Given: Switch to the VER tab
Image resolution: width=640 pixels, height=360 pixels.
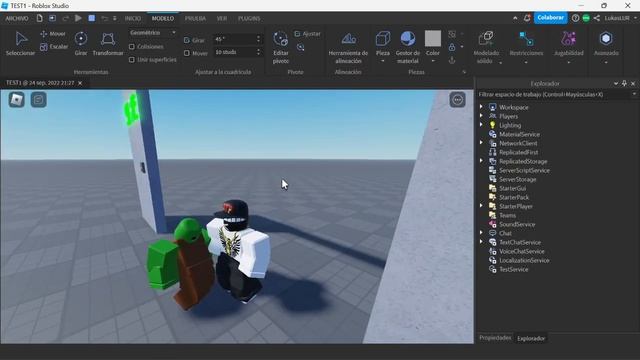Looking at the screenshot, I should (x=222, y=18).
